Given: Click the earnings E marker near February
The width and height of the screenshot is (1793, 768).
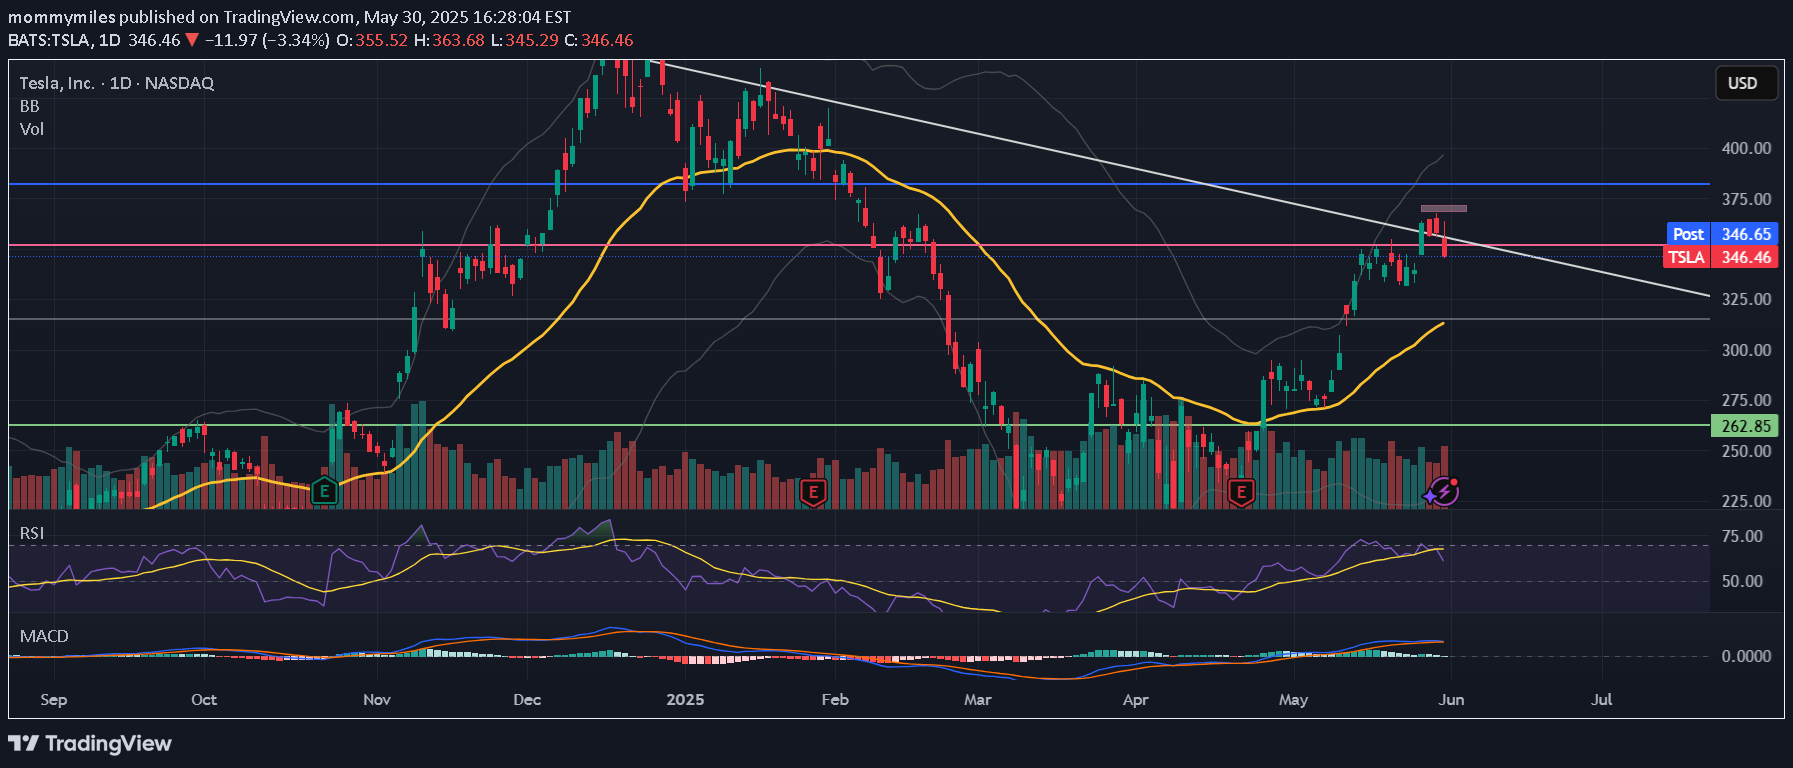Looking at the screenshot, I should pyautogui.click(x=813, y=492).
